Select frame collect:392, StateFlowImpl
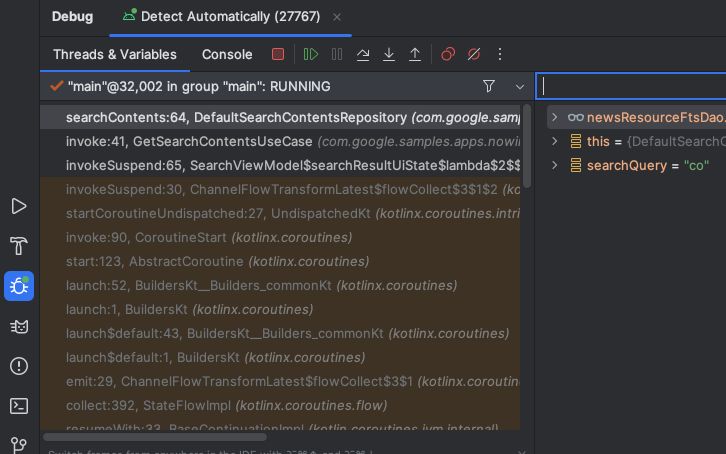This screenshot has width=726, height=454. pos(281,406)
